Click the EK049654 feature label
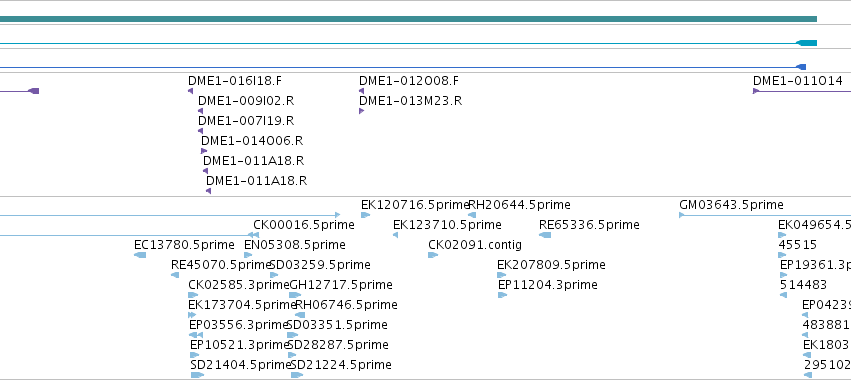 coord(814,225)
